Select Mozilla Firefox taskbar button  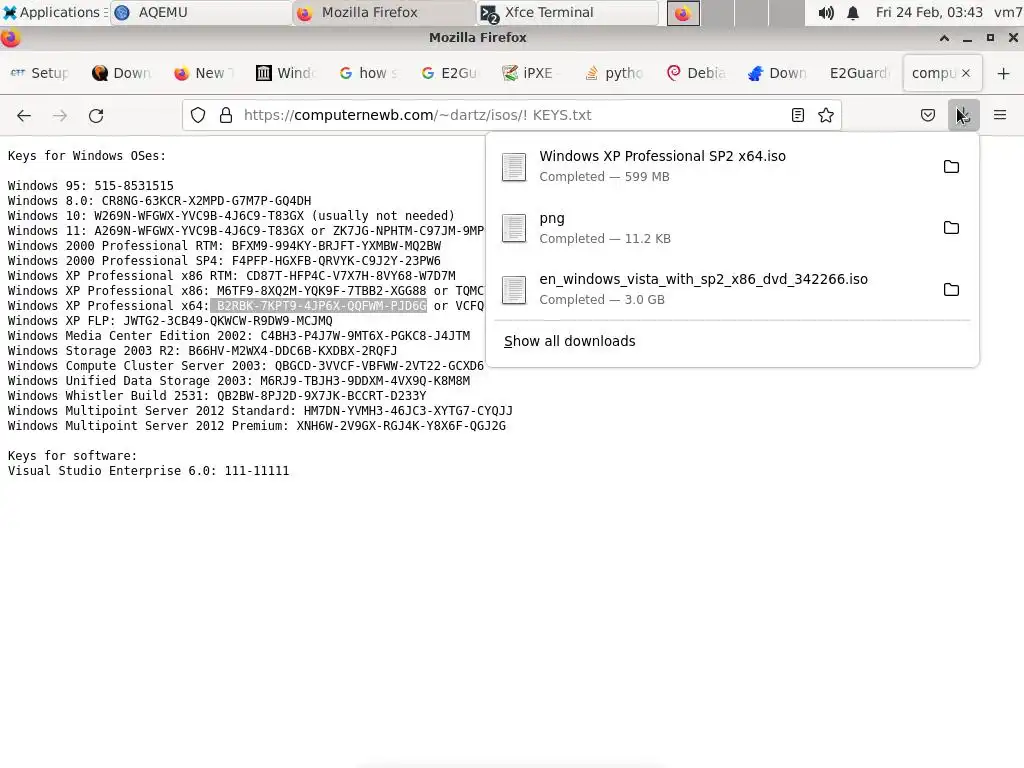click(384, 12)
